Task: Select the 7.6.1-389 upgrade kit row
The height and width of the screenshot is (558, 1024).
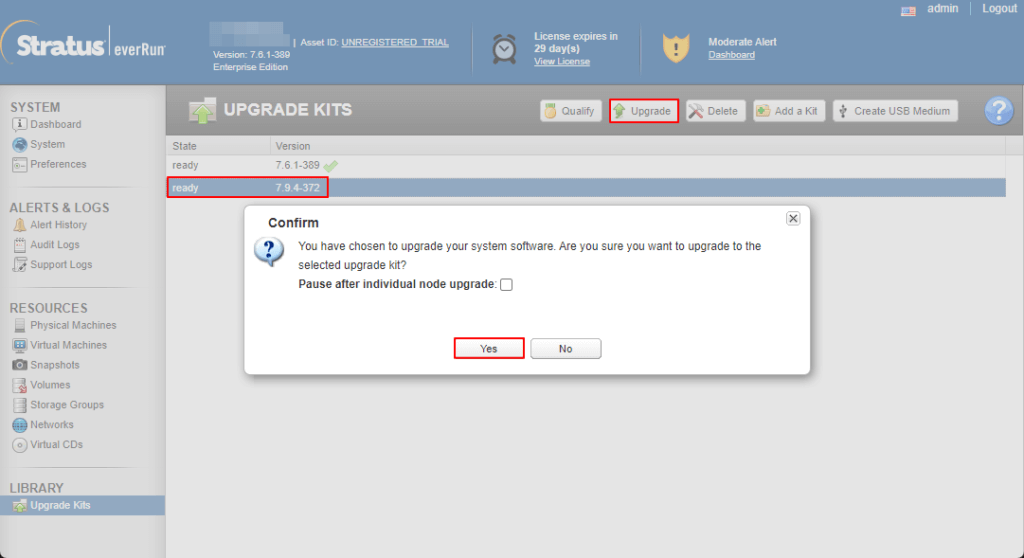Action: point(586,165)
